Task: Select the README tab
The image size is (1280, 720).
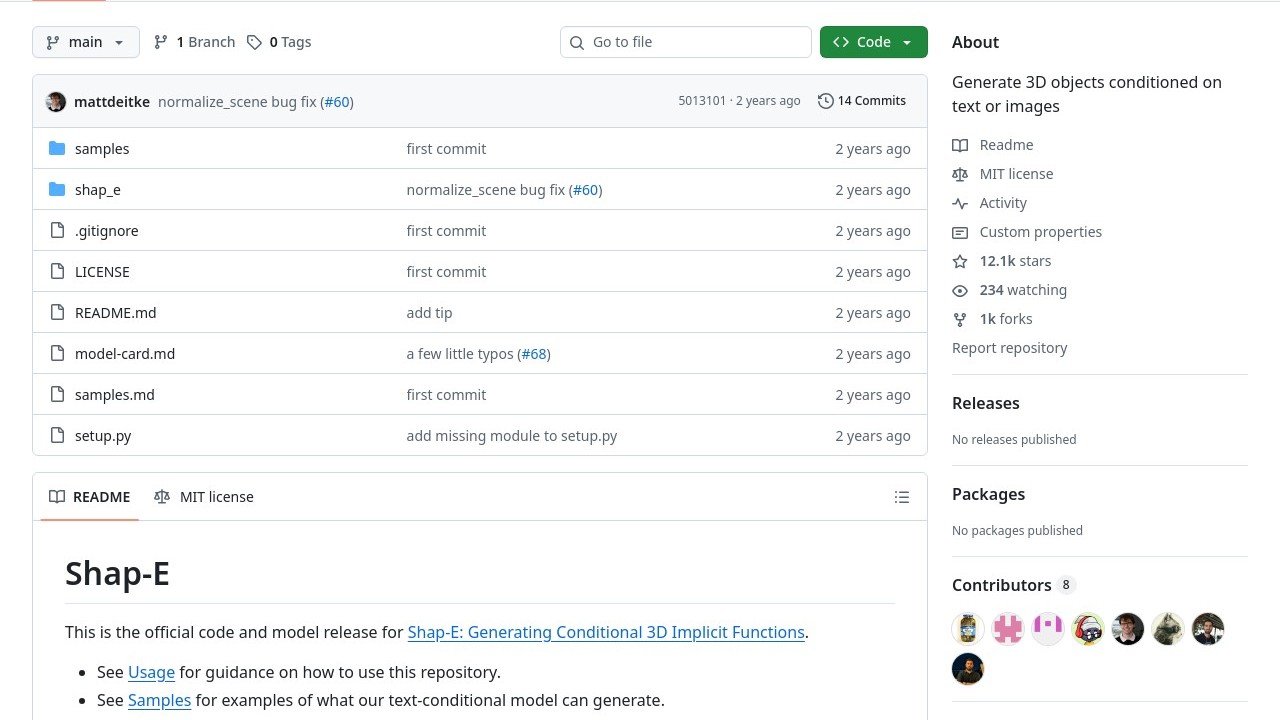Action: coord(90,497)
